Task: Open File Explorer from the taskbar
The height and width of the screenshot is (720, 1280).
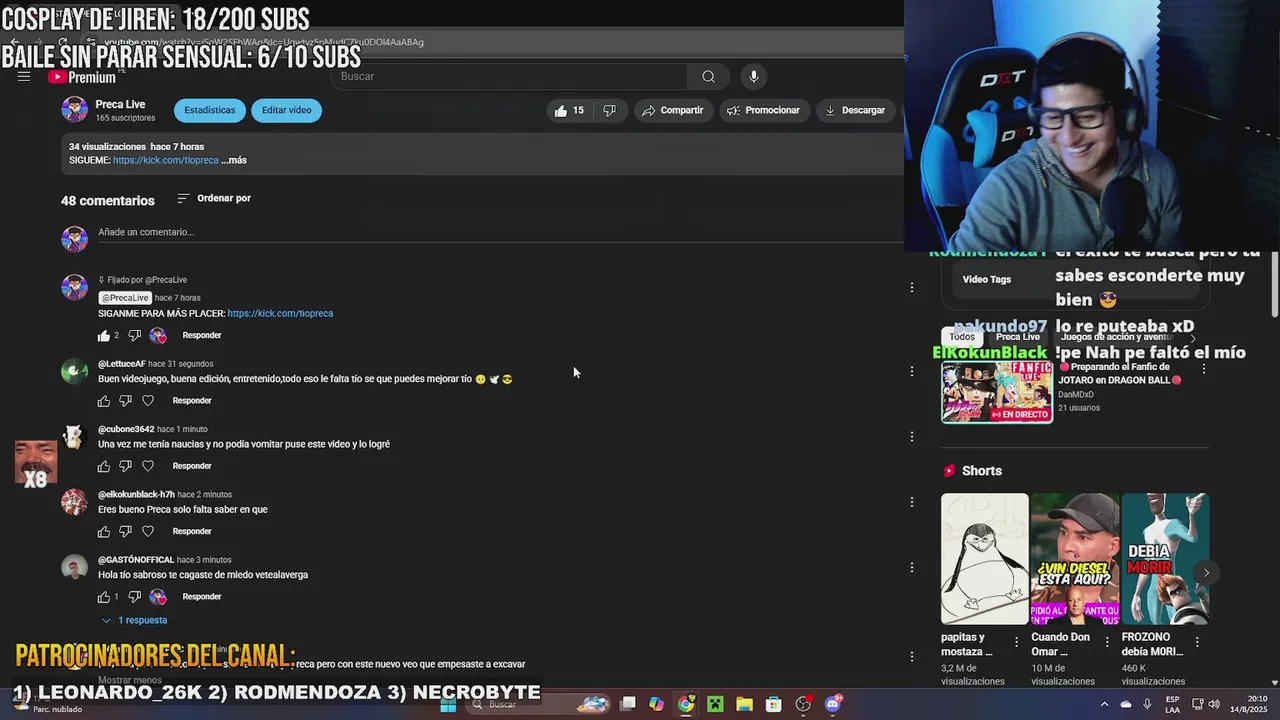Action: point(744,704)
